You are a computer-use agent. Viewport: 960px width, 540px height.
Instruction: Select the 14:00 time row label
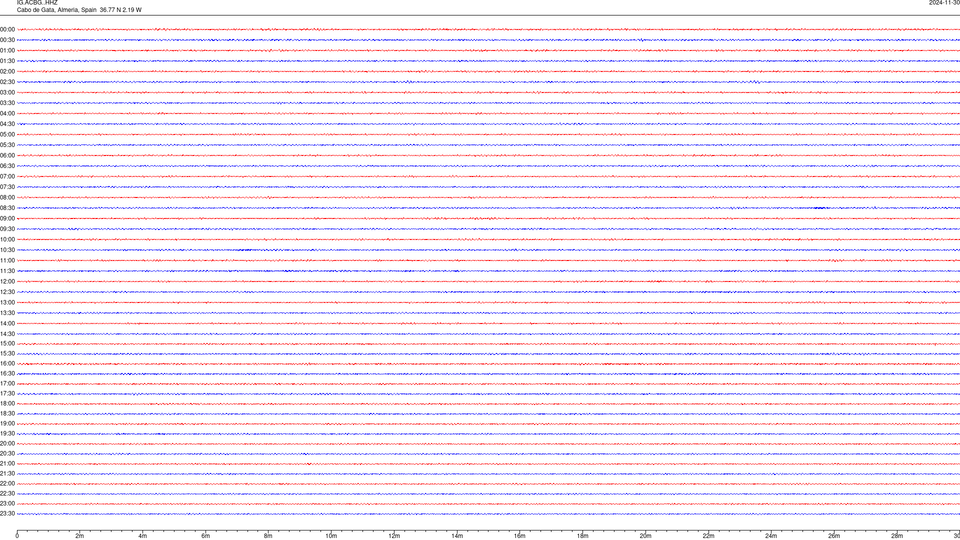coord(7,323)
